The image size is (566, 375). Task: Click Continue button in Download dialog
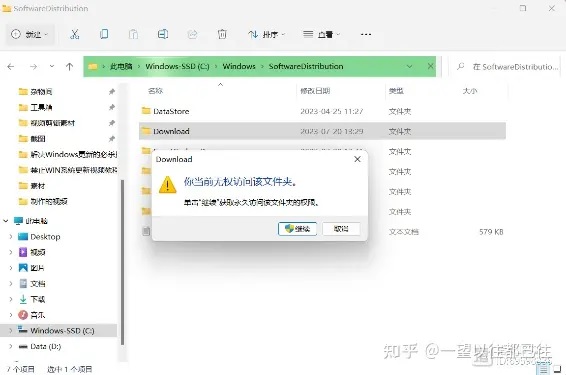click(x=297, y=229)
